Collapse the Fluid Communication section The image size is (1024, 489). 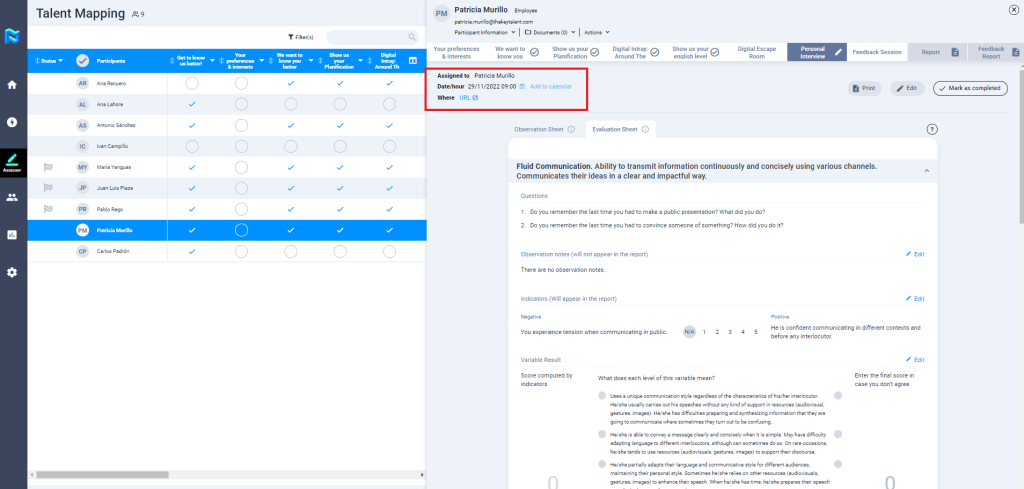coord(925,171)
